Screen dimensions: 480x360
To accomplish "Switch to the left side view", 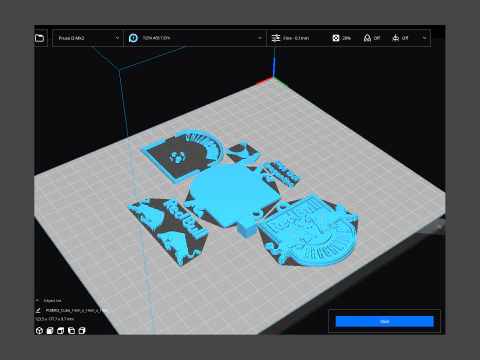I will pyautogui.click(x=71, y=331).
